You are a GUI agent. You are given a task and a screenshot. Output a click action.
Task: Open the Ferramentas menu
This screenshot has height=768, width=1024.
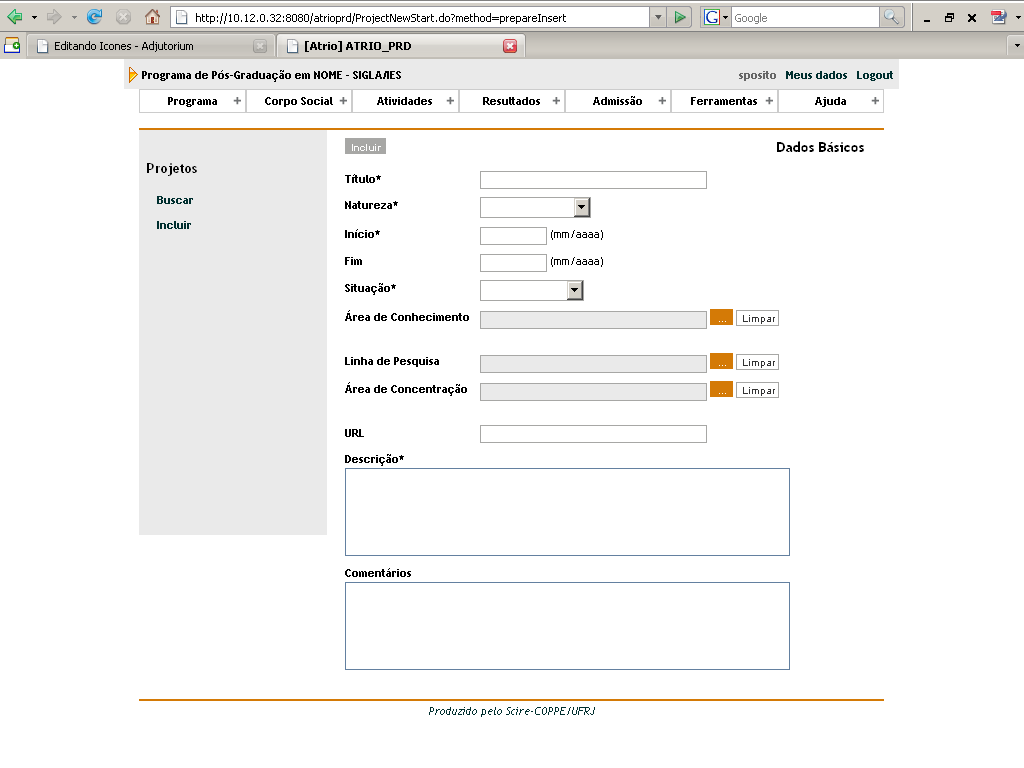[x=723, y=101]
